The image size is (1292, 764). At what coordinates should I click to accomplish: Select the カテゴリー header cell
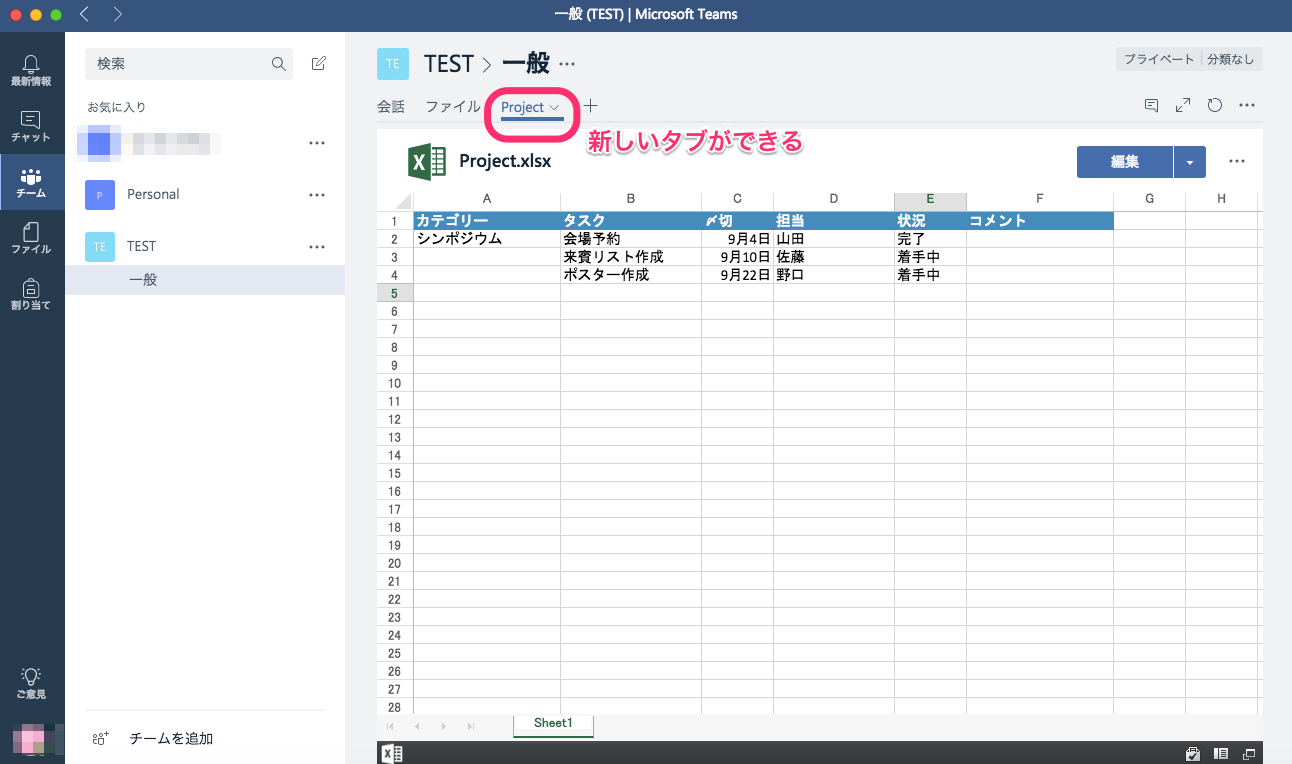click(487, 221)
